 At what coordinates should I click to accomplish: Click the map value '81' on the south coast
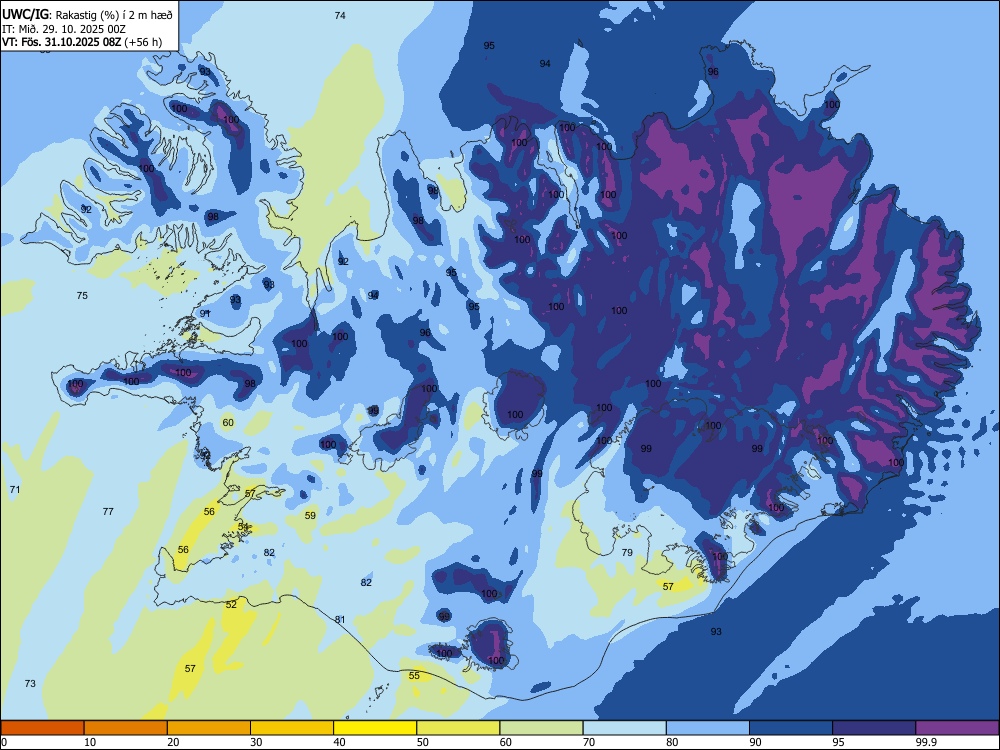pyautogui.click(x=340, y=619)
